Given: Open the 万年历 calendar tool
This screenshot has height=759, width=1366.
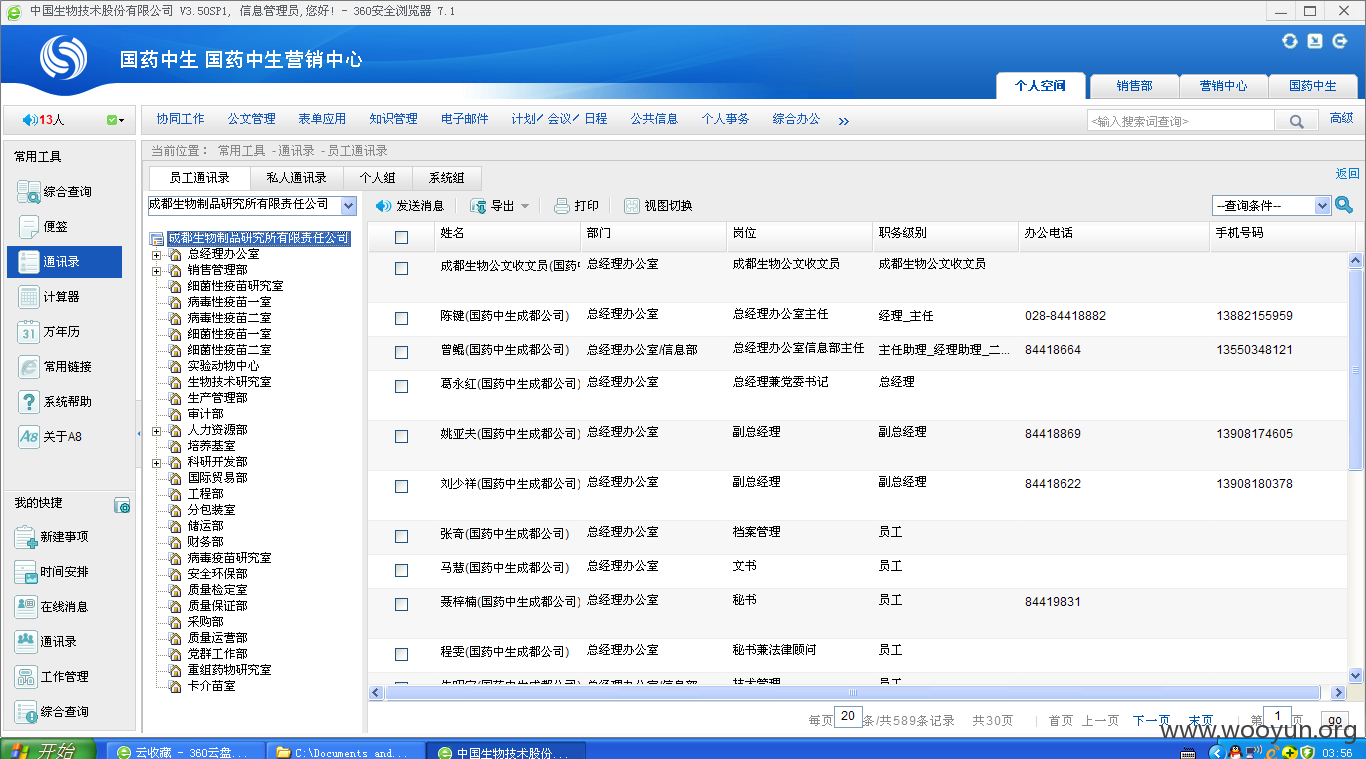Looking at the screenshot, I should [x=50, y=332].
